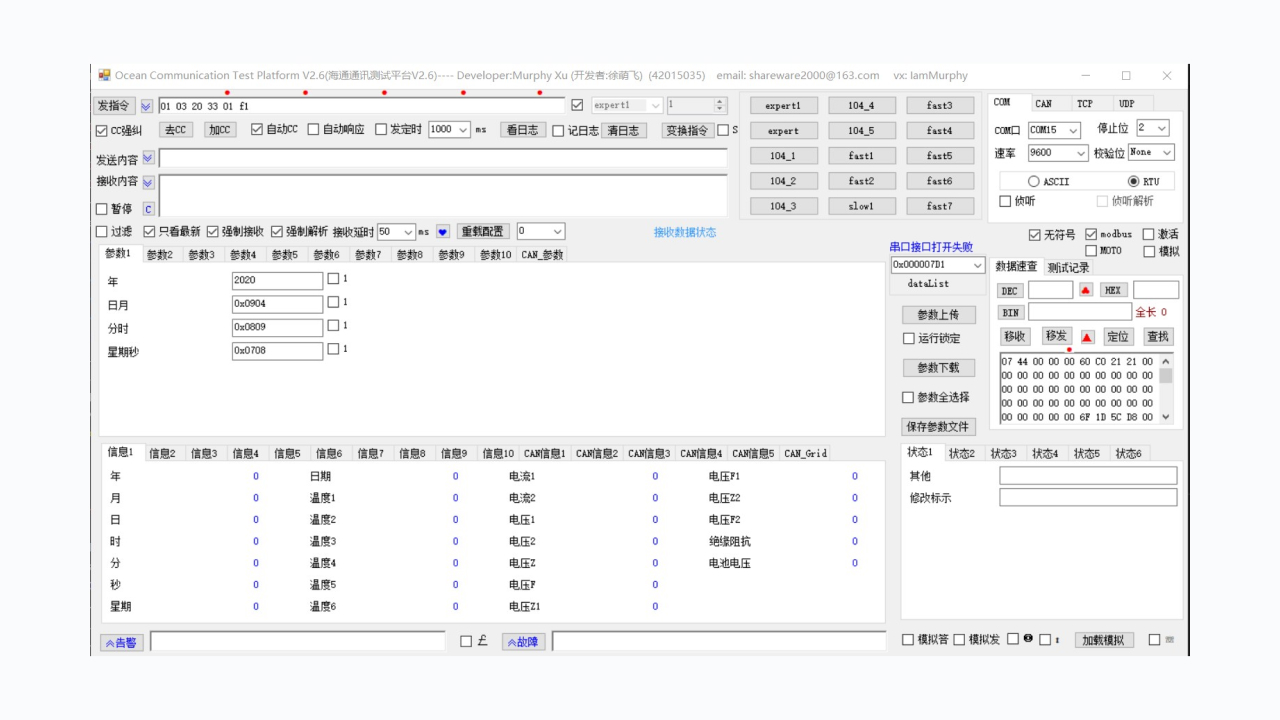
Task: Open the CAN_Grid tab
Action: [x=805, y=454]
